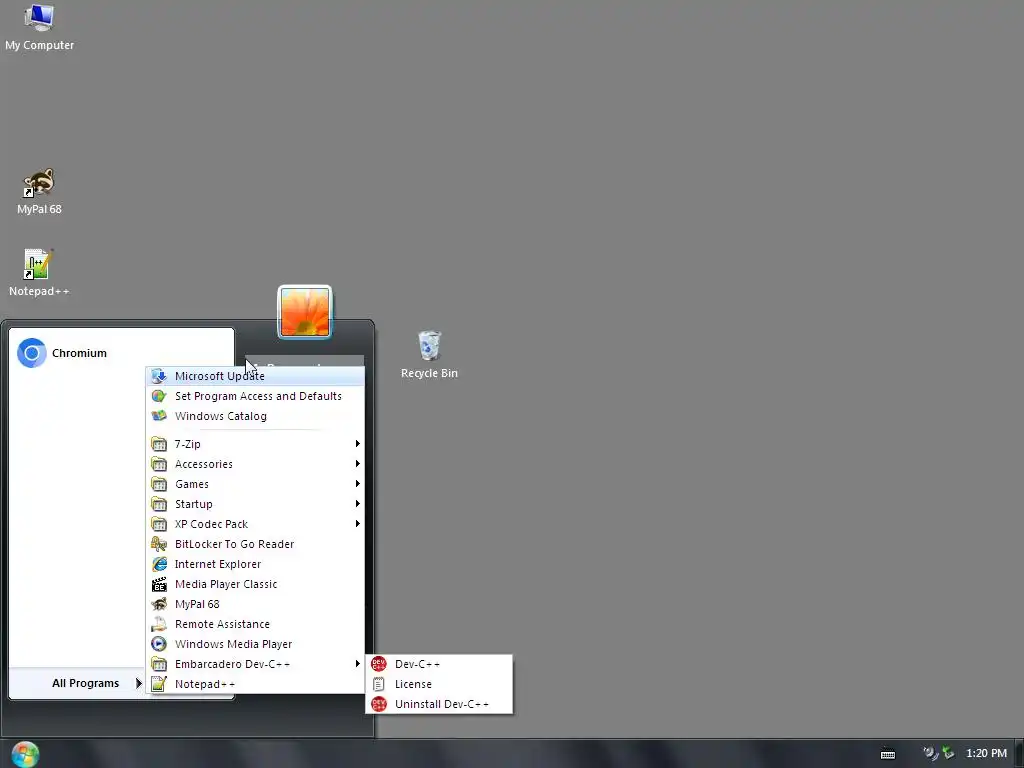Click the user account flower picture
The width and height of the screenshot is (1024, 768).
tap(305, 312)
